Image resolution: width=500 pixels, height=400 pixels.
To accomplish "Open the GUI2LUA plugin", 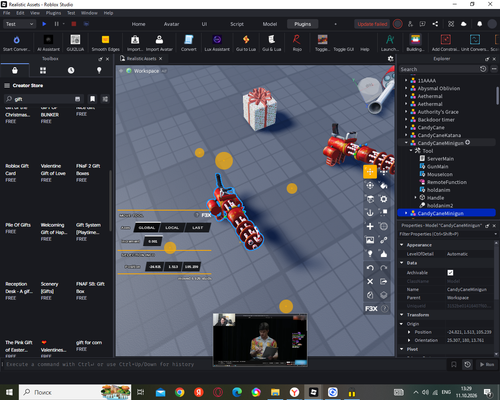I will 75,43.
